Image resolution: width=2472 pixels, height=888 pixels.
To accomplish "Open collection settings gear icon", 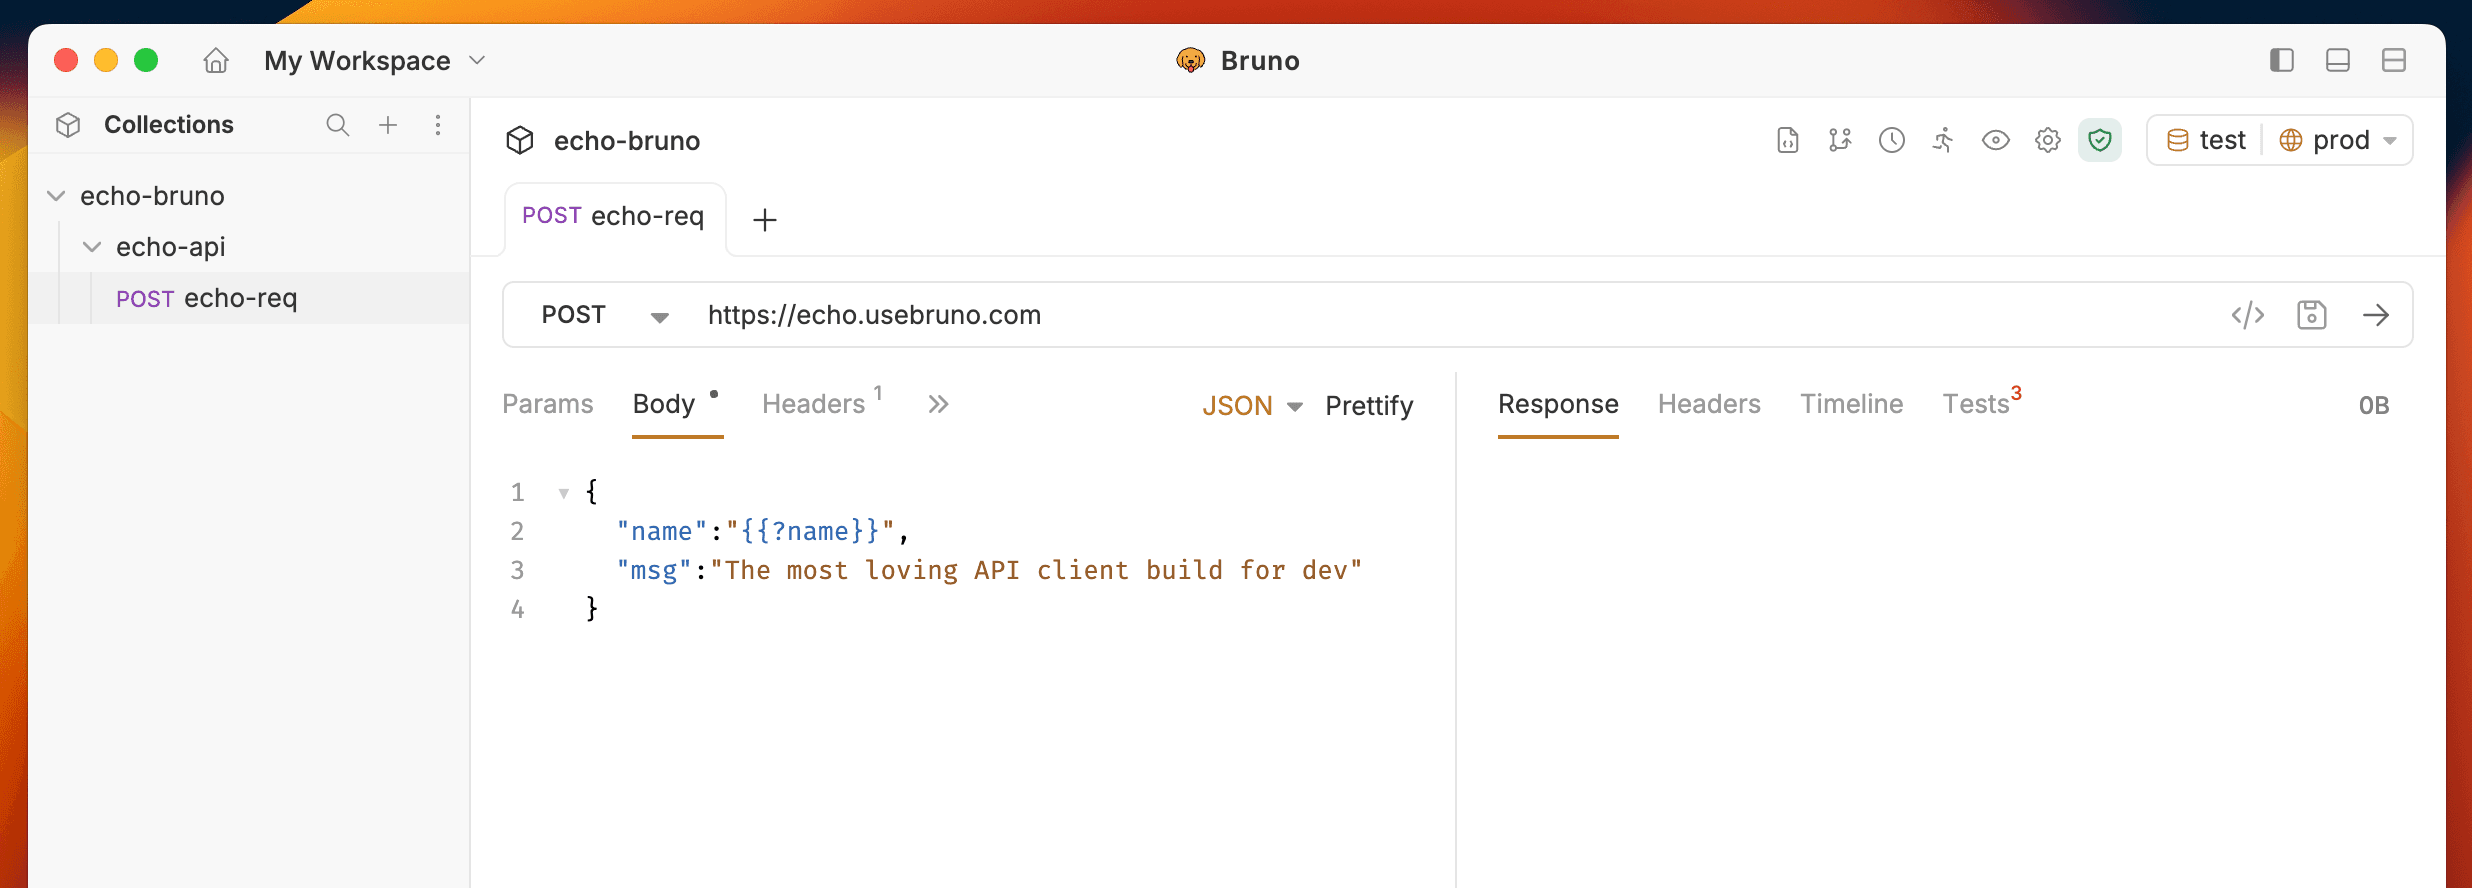I will point(2047,140).
